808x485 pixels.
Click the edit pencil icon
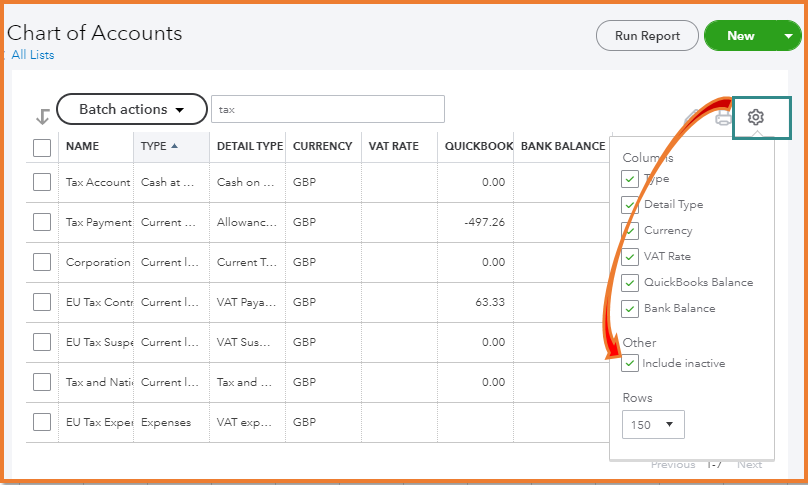tap(692, 119)
